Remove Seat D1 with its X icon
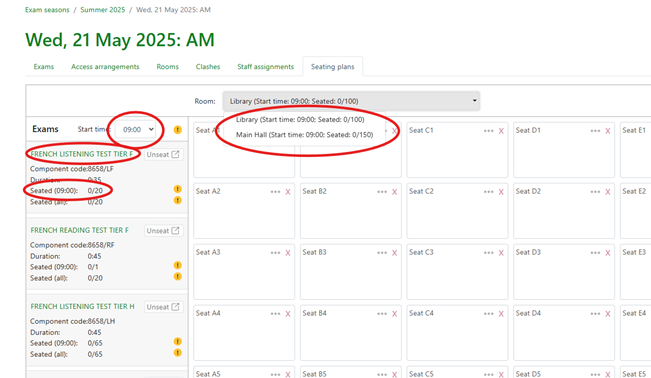Screen dimensions: 651x378 [x=608, y=131]
